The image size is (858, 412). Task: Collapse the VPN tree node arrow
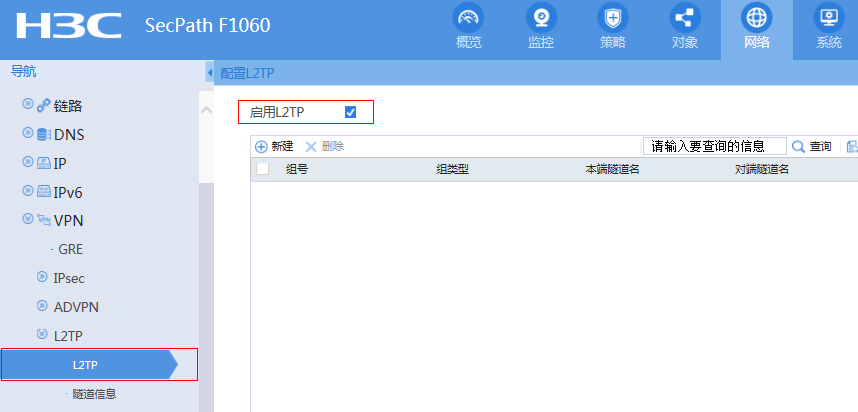click(27, 219)
